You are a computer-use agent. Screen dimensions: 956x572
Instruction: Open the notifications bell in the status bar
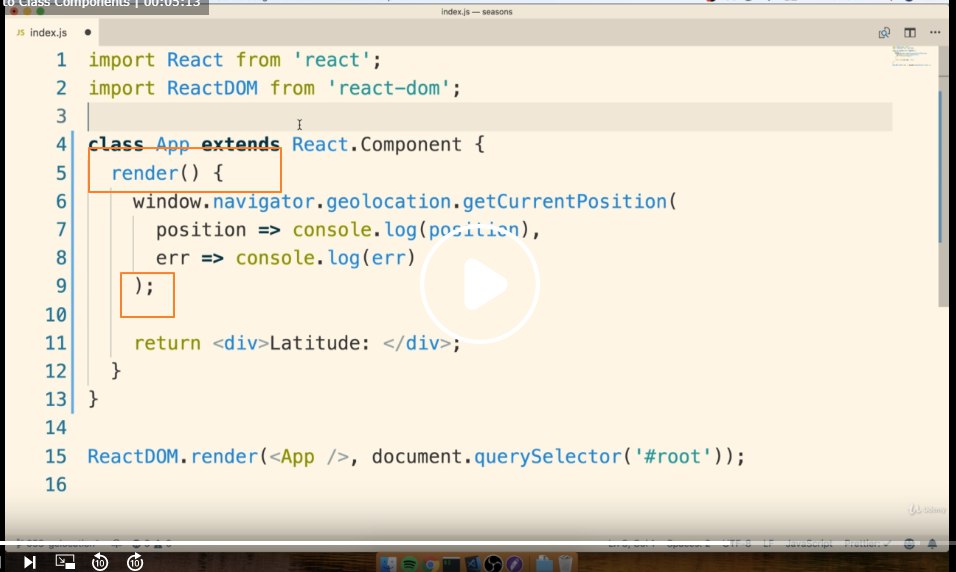click(932, 543)
